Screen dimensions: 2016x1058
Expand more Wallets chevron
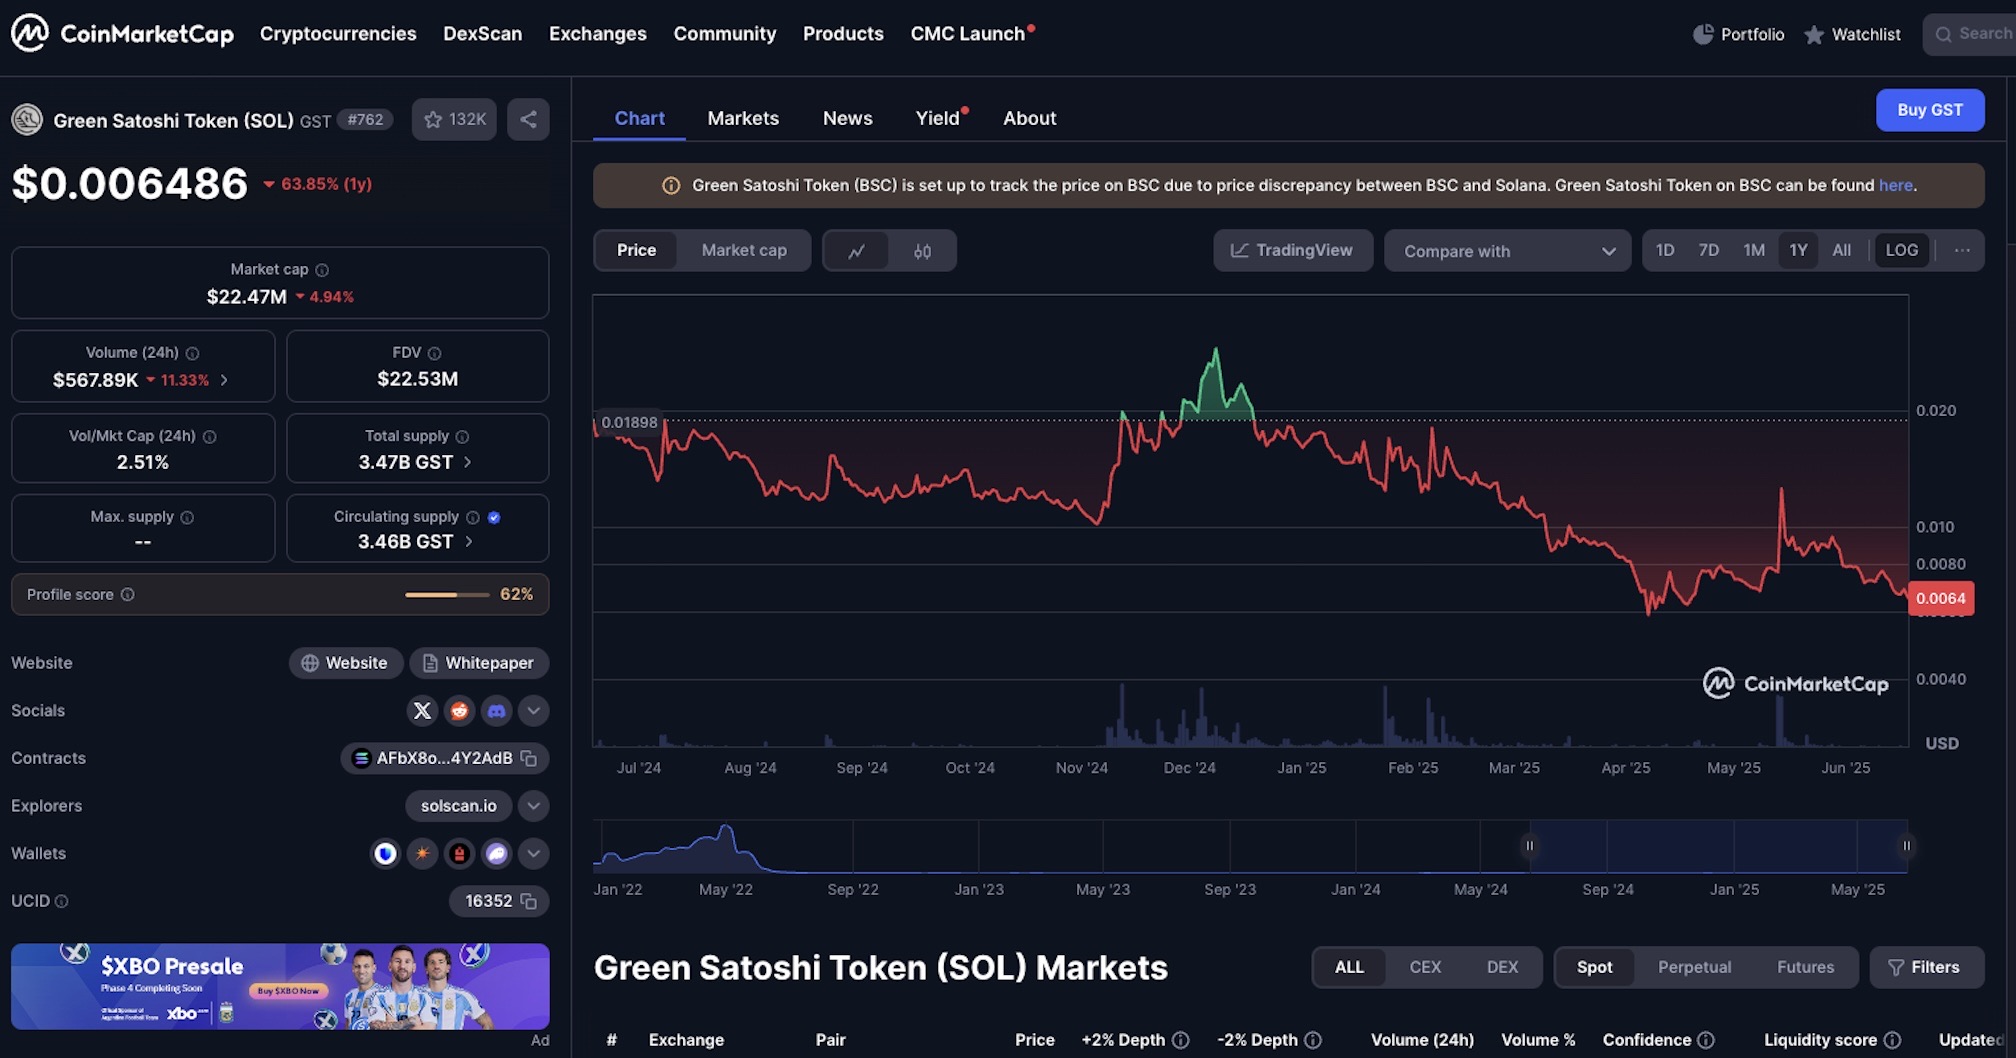(533, 854)
